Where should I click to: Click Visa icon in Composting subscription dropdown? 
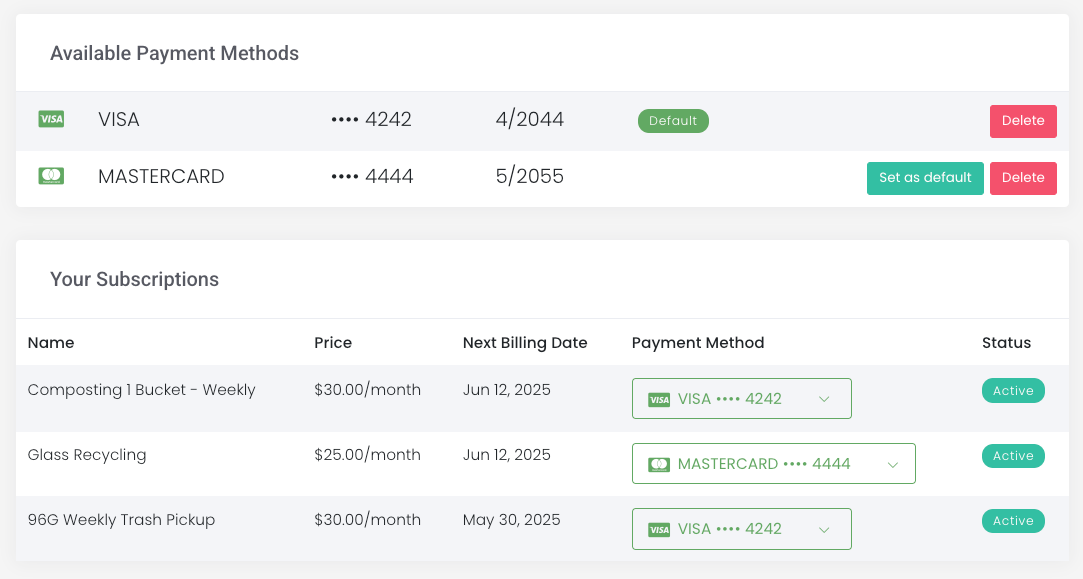(x=659, y=399)
